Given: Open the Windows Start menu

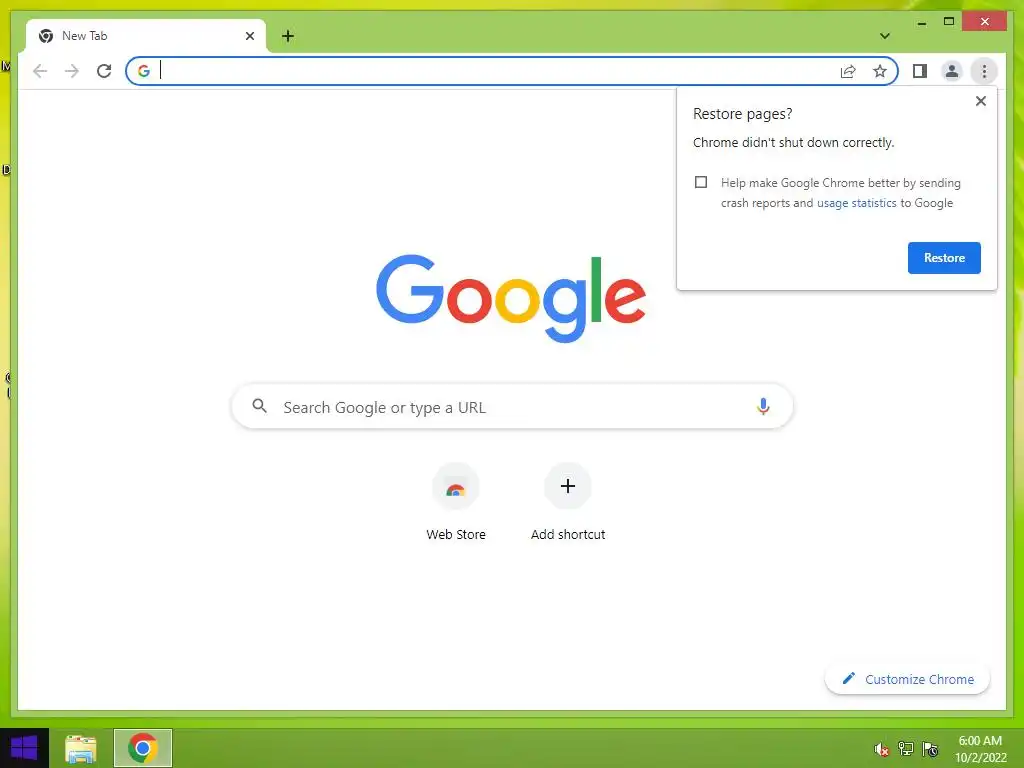Looking at the screenshot, I should click(24, 748).
